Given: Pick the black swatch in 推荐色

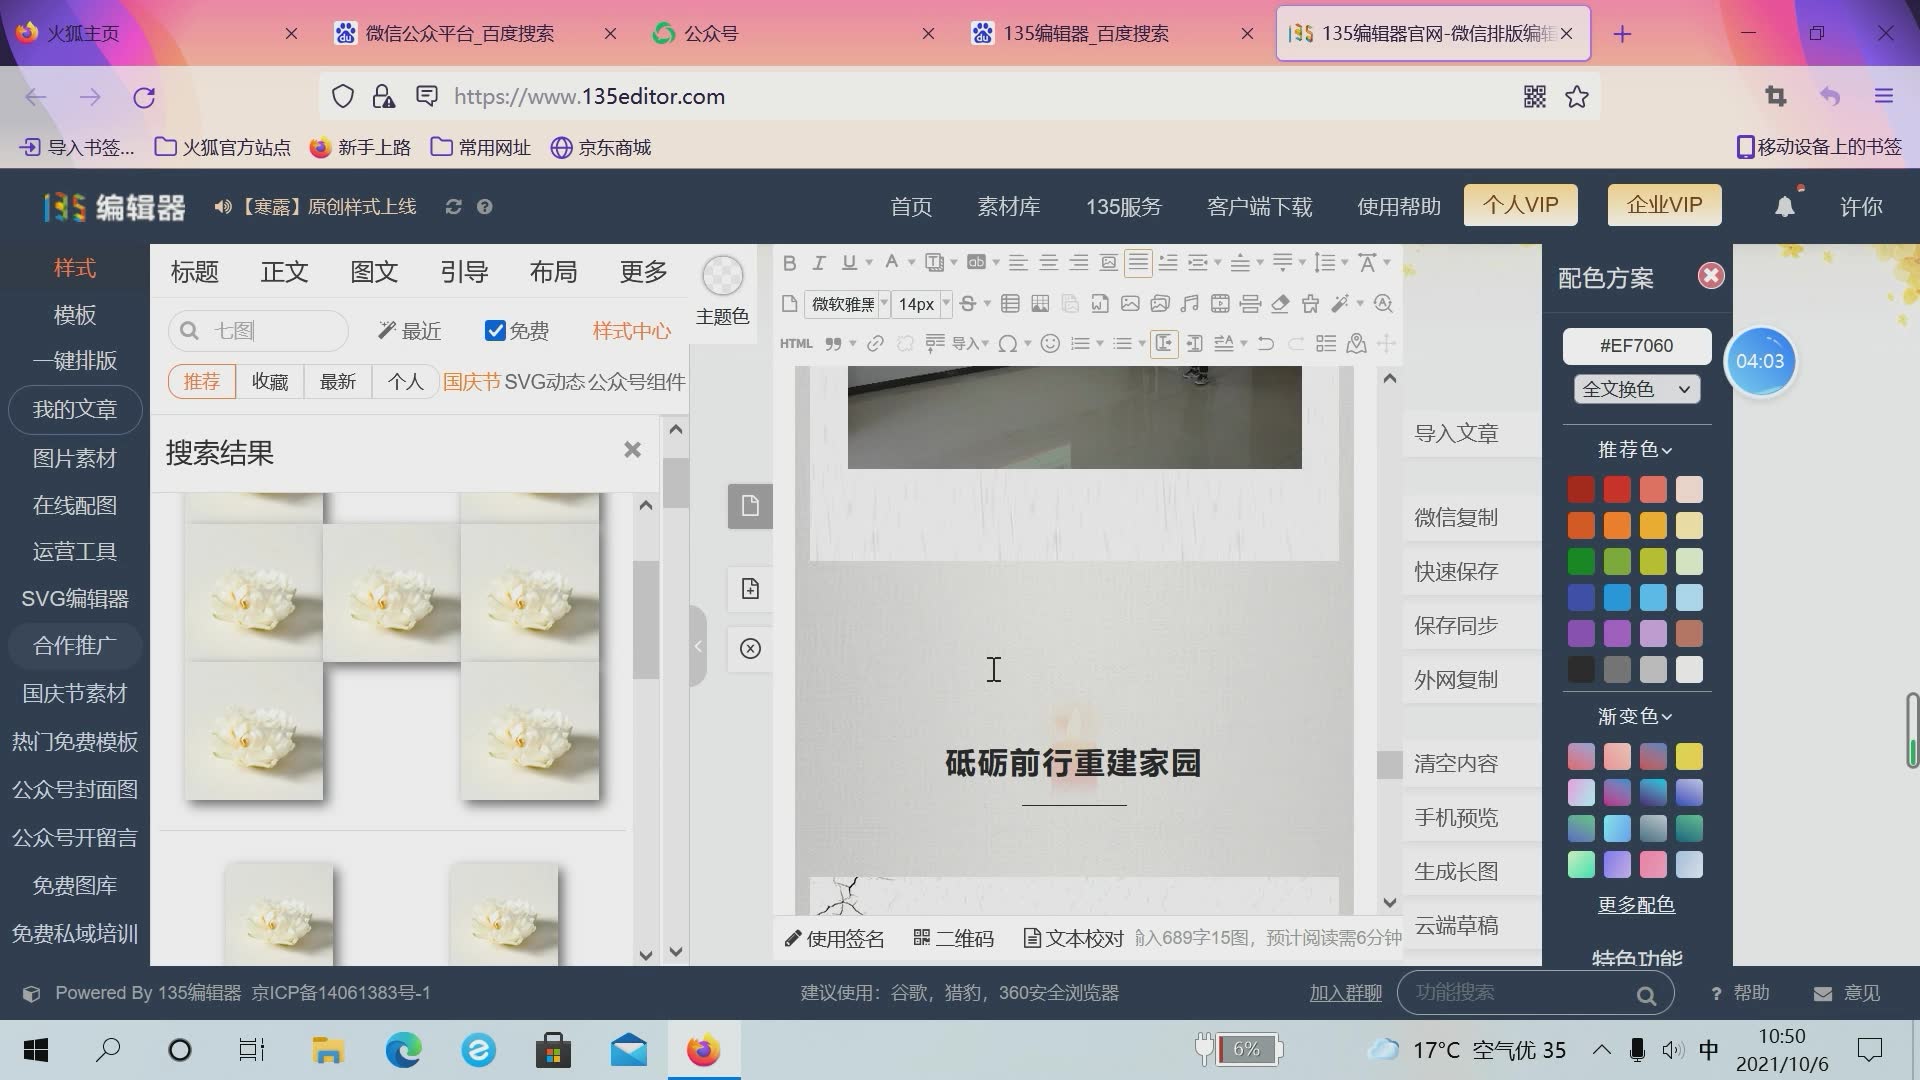Looking at the screenshot, I should tap(1581, 669).
